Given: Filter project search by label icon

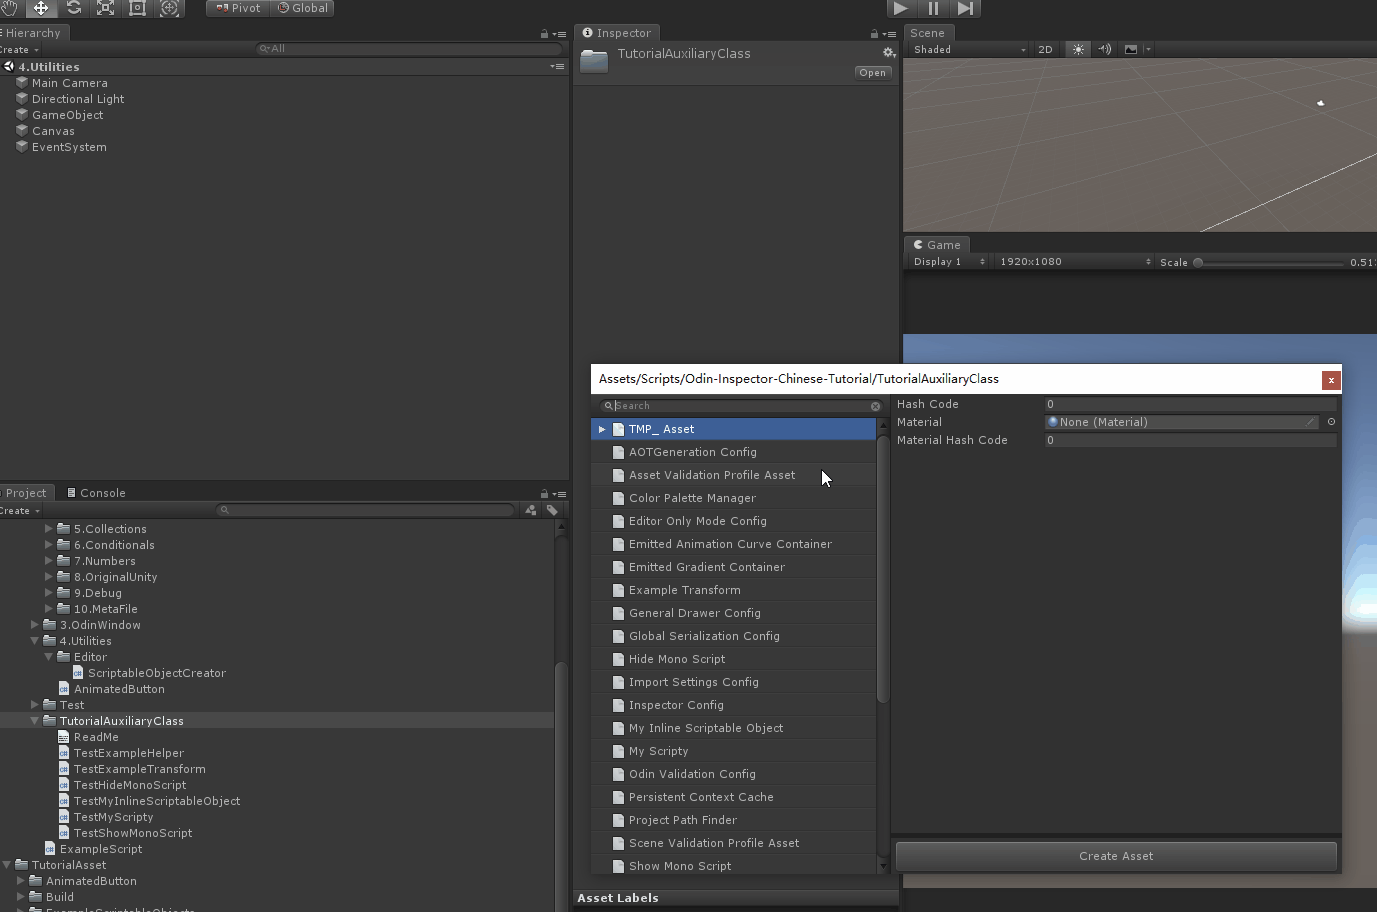Looking at the screenshot, I should tap(552, 510).
